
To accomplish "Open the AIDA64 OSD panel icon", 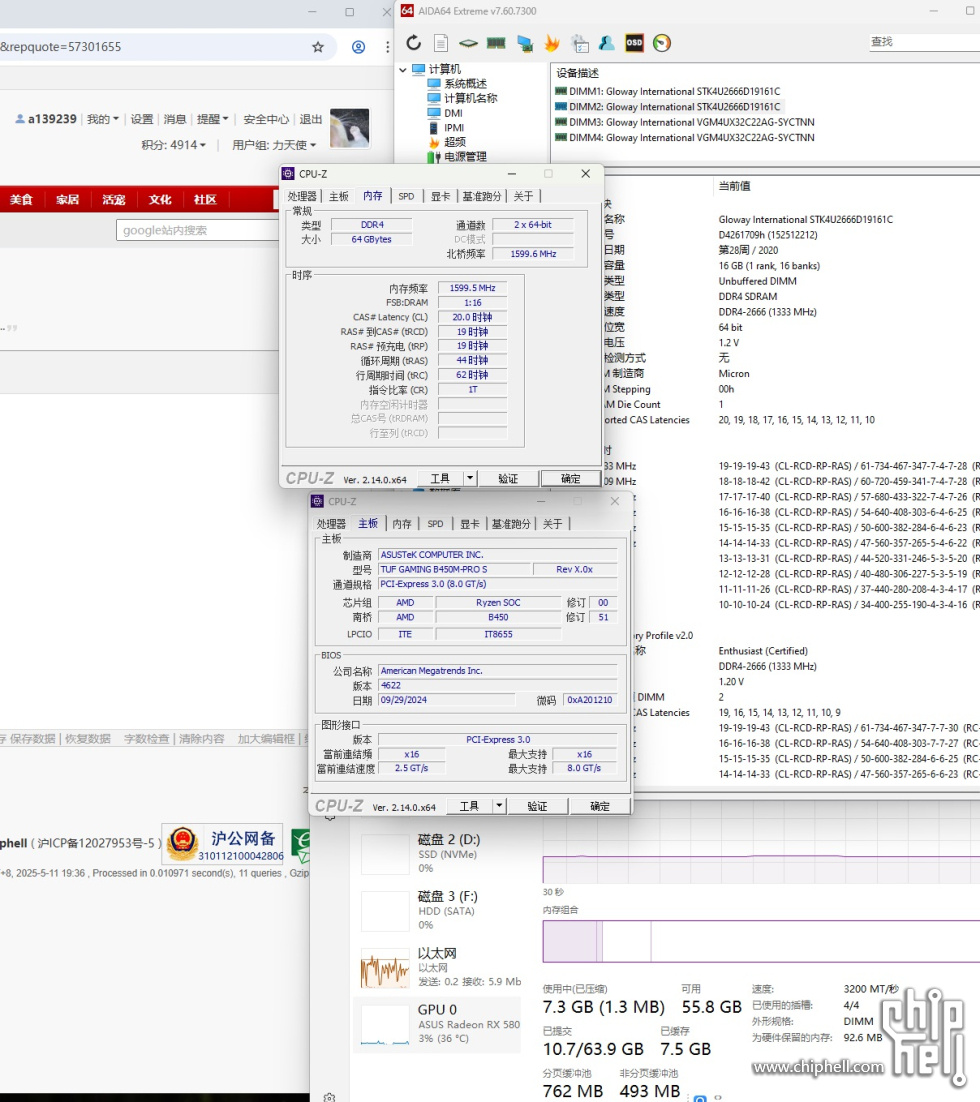I will [x=634, y=43].
